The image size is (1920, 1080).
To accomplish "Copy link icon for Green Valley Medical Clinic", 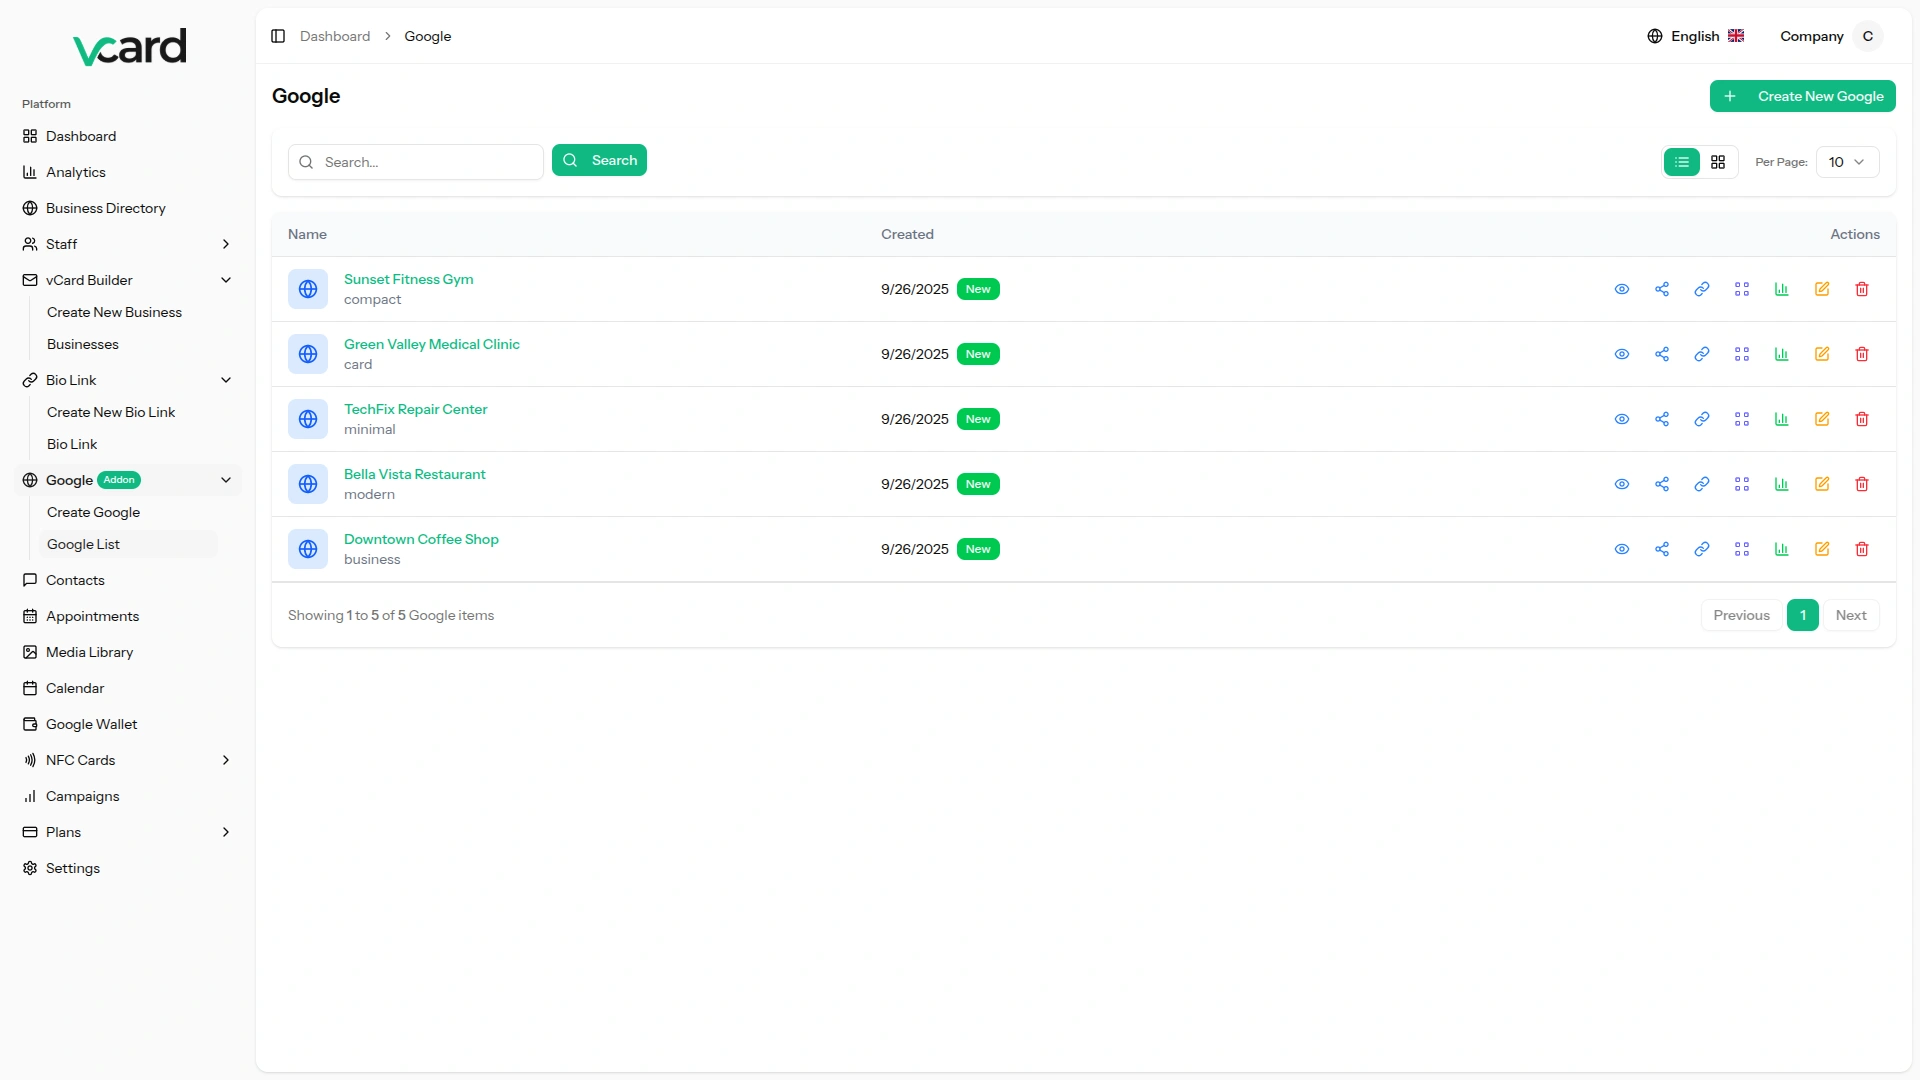I will click(x=1702, y=354).
